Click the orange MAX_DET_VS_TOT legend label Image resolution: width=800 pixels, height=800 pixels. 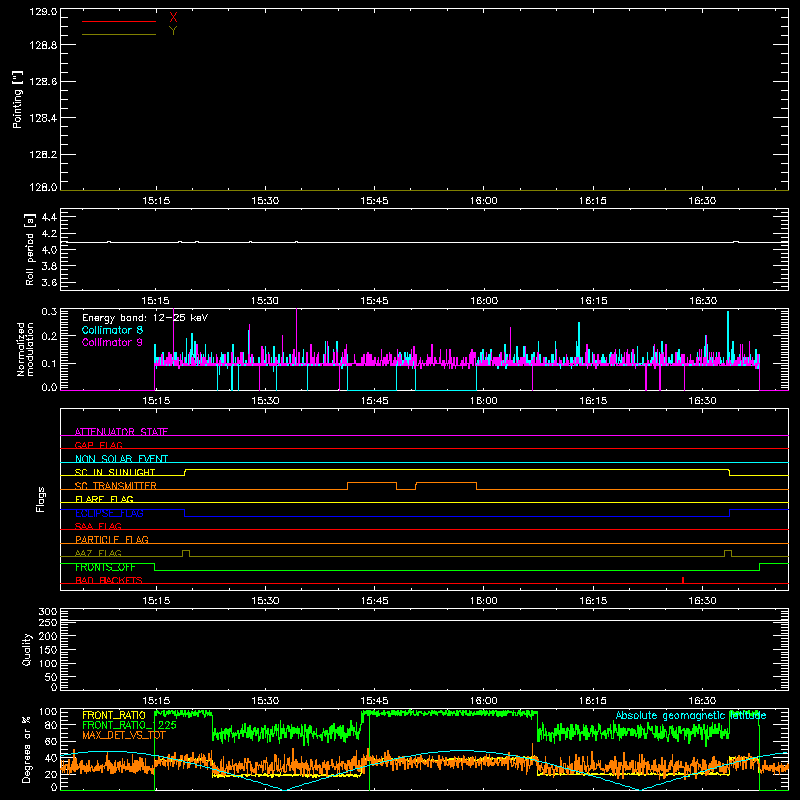(124, 735)
